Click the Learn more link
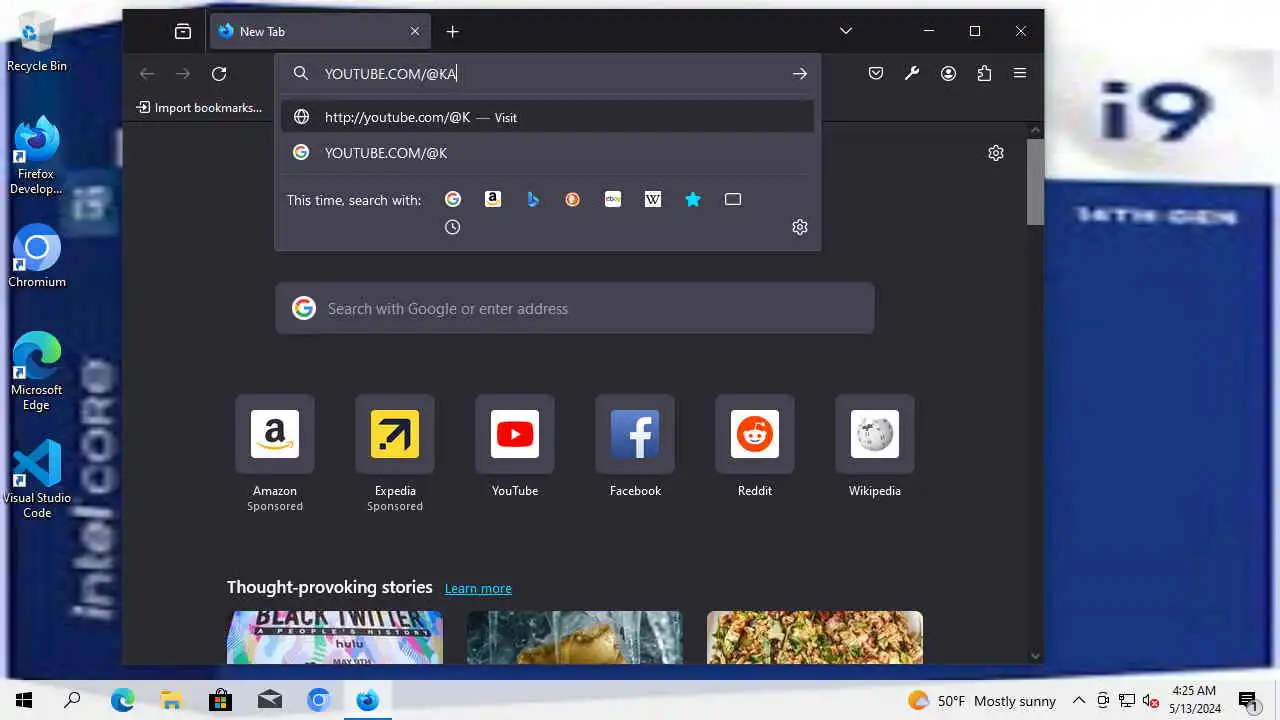Image resolution: width=1280 pixels, height=720 pixels. click(478, 588)
